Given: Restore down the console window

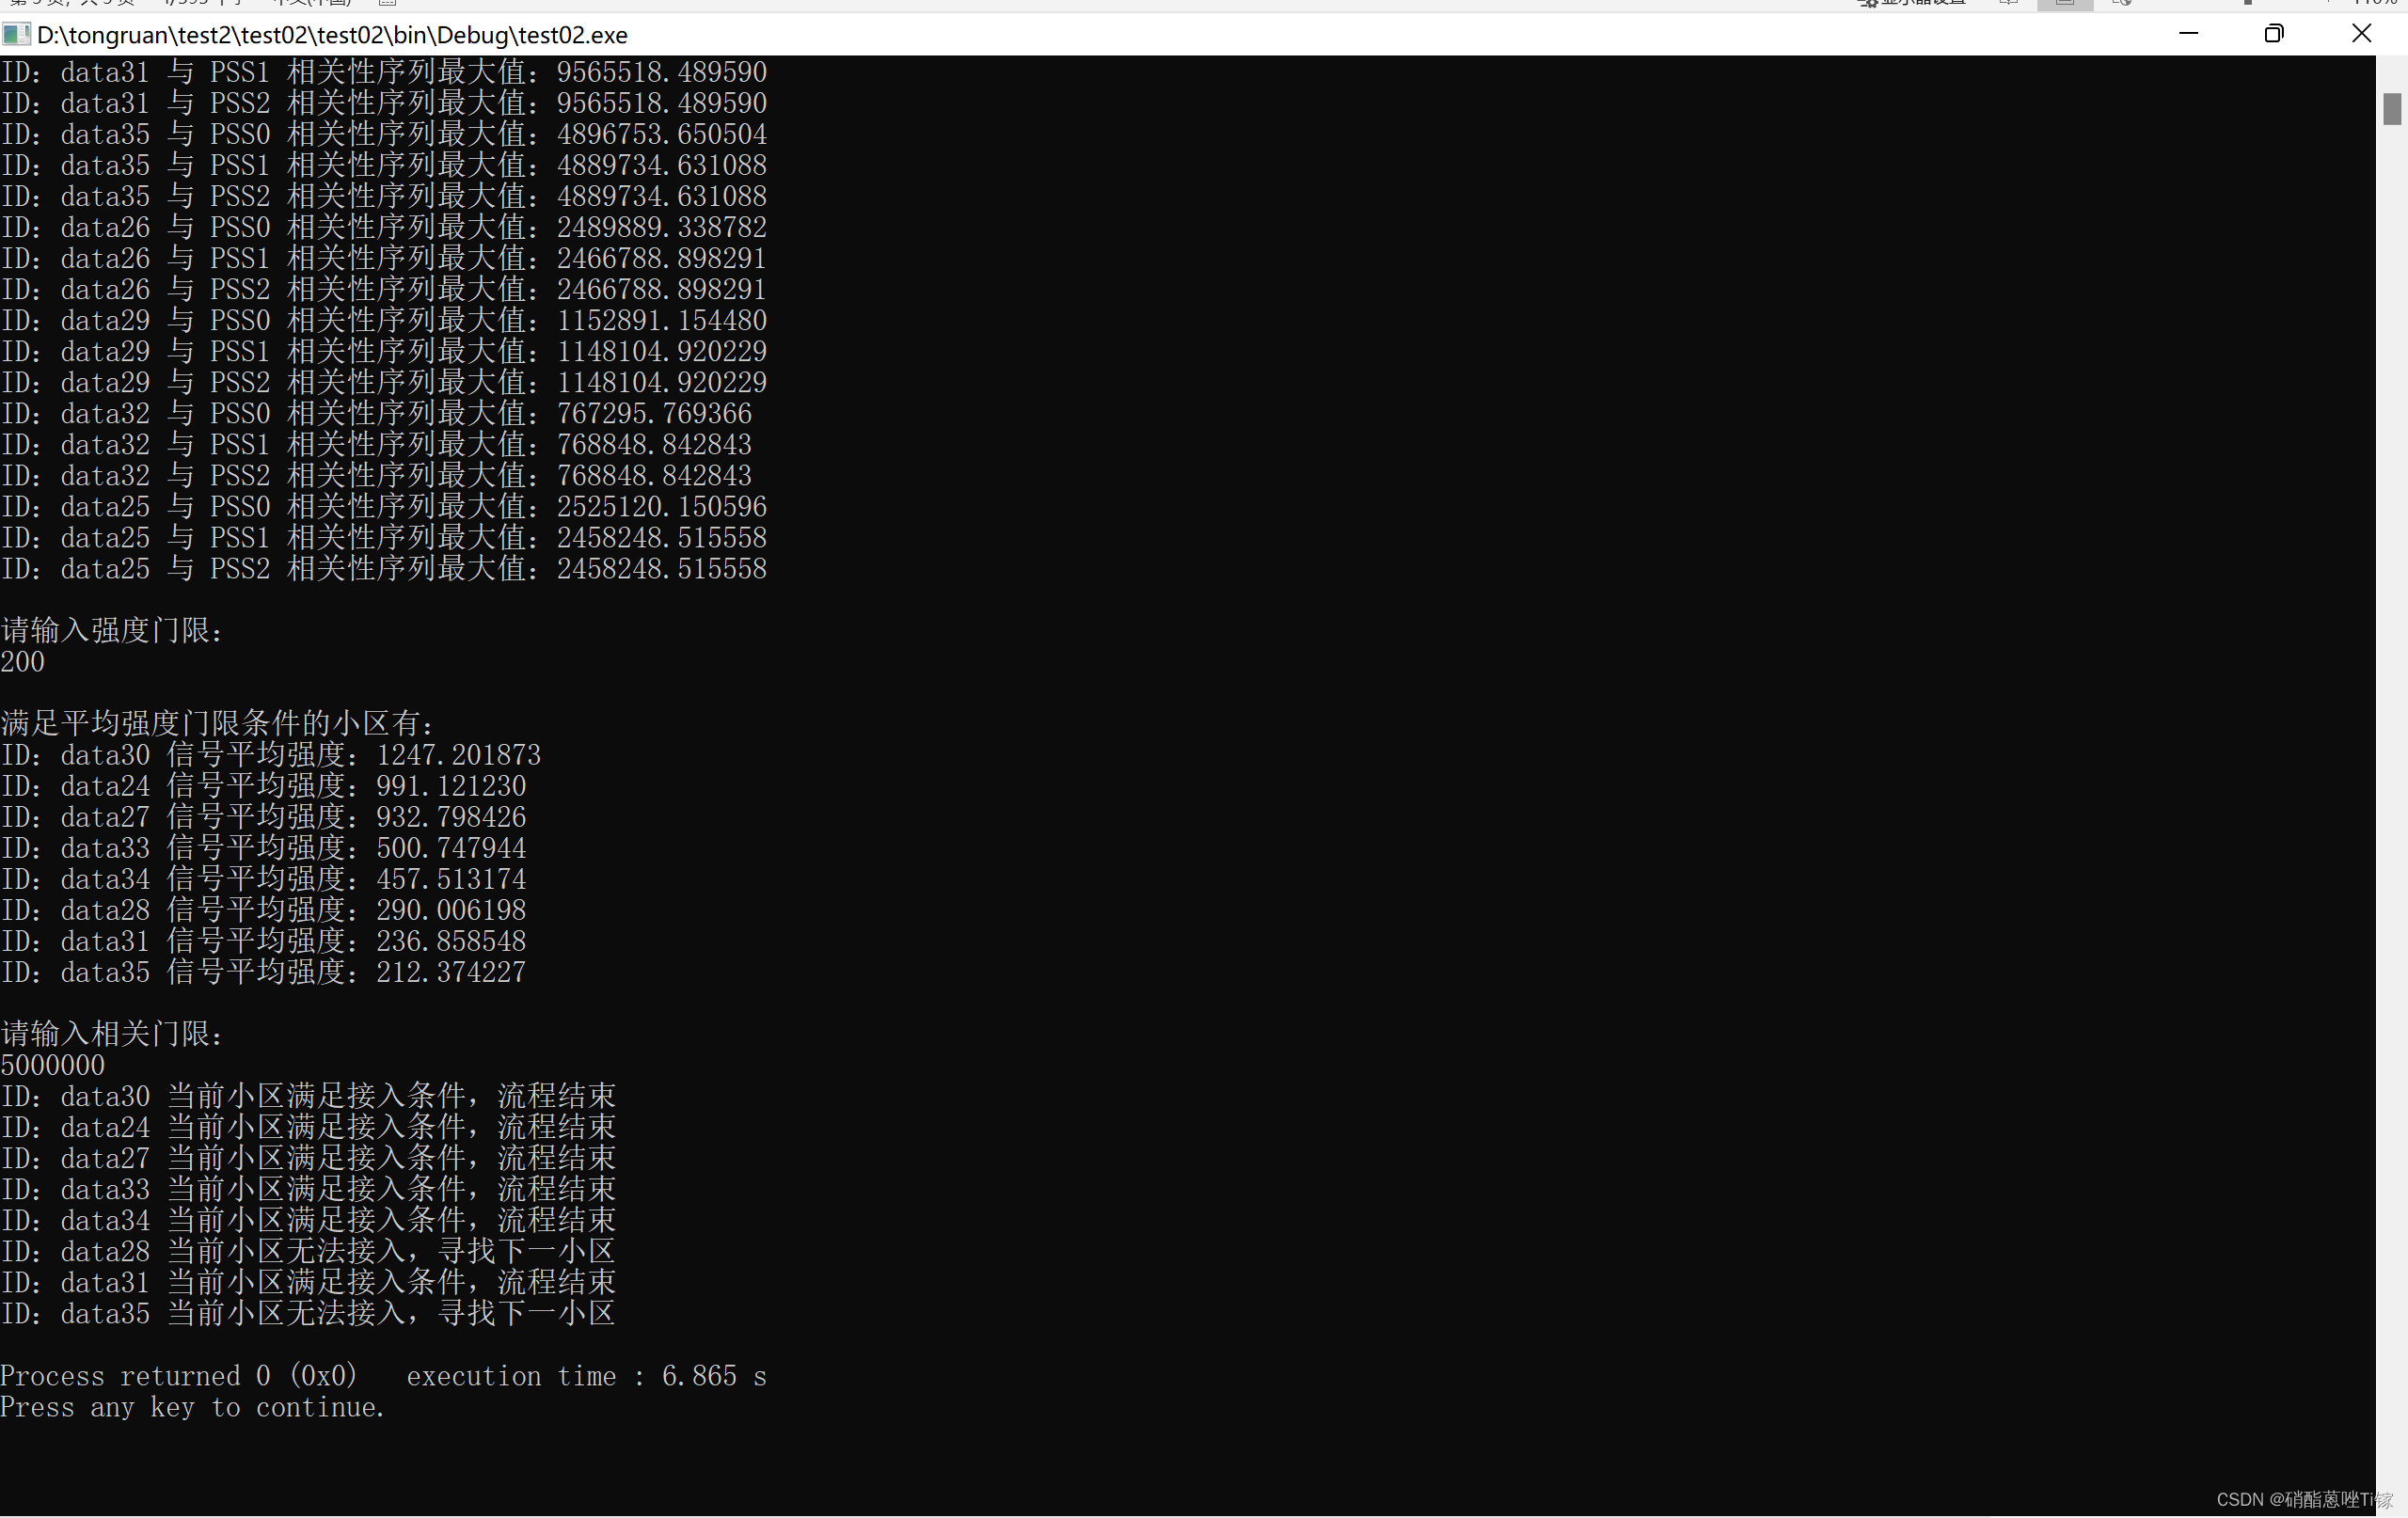Looking at the screenshot, I should (2274, 34).
